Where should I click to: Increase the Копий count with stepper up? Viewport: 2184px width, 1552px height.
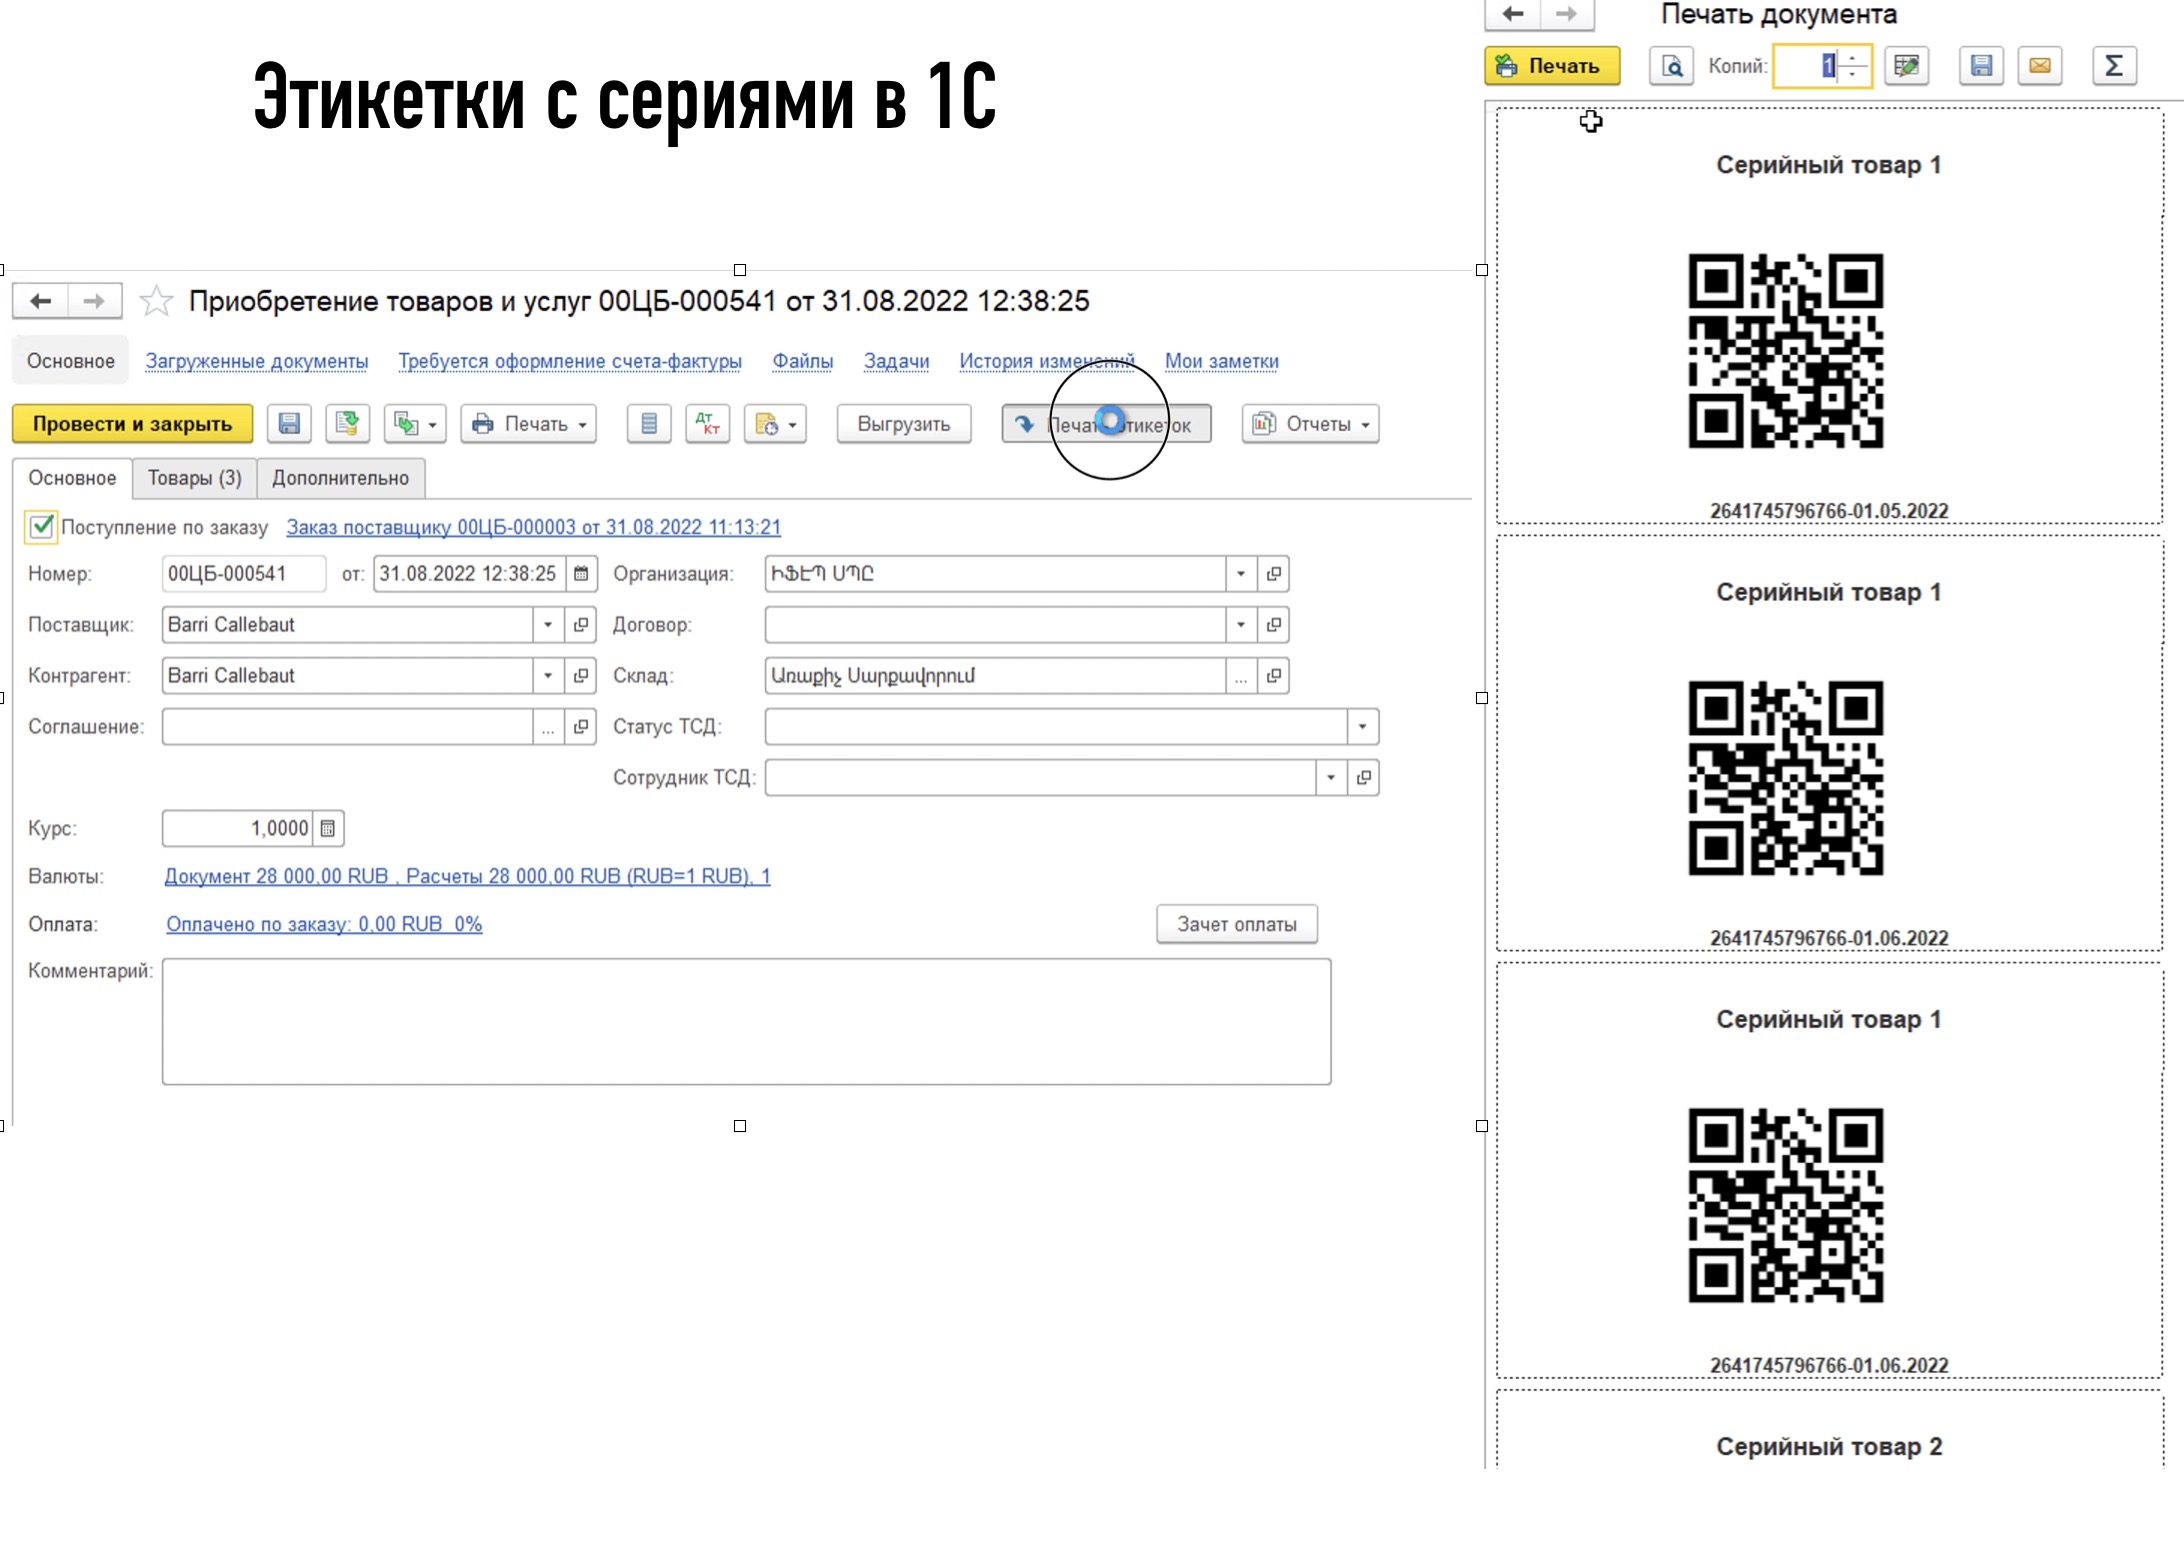1853,58
